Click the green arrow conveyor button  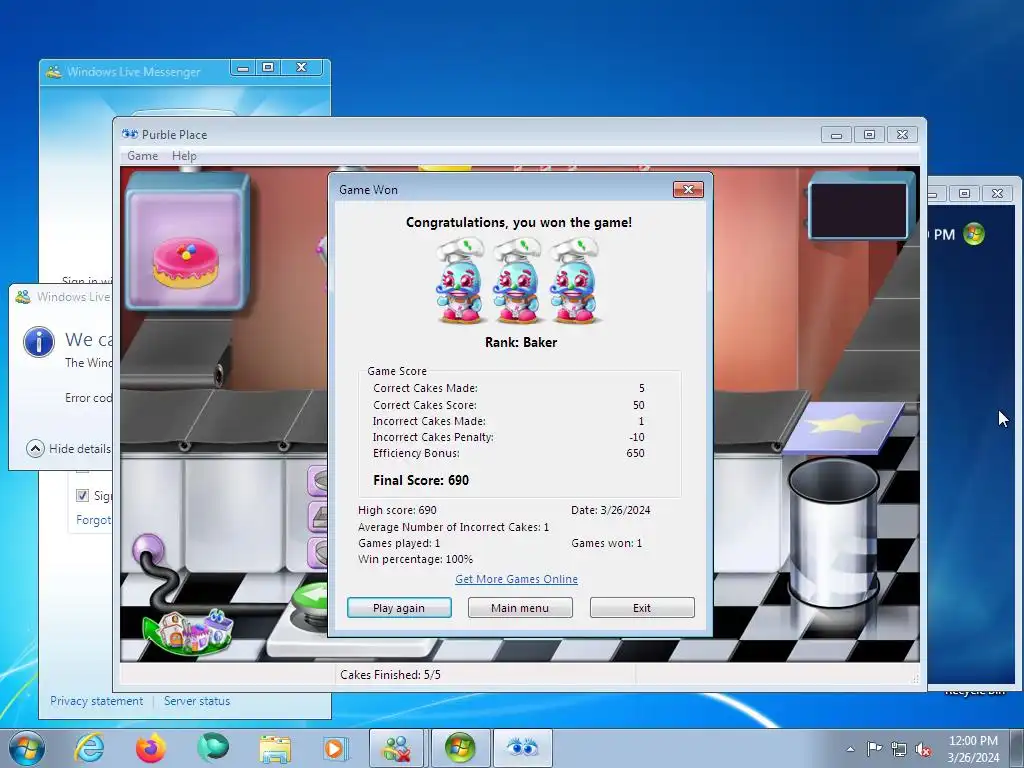[310, 598]
